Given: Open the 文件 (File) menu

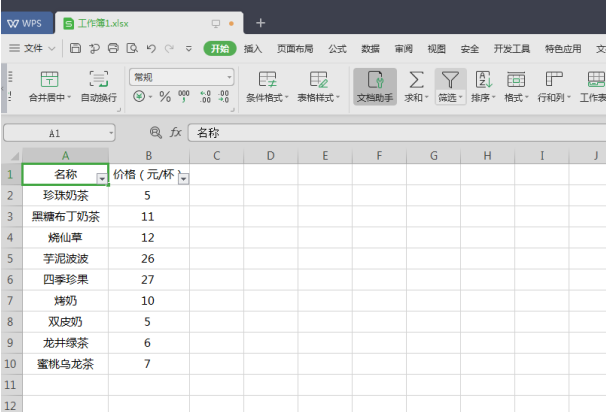Looking at the screenshot, I should coord(33,48).
